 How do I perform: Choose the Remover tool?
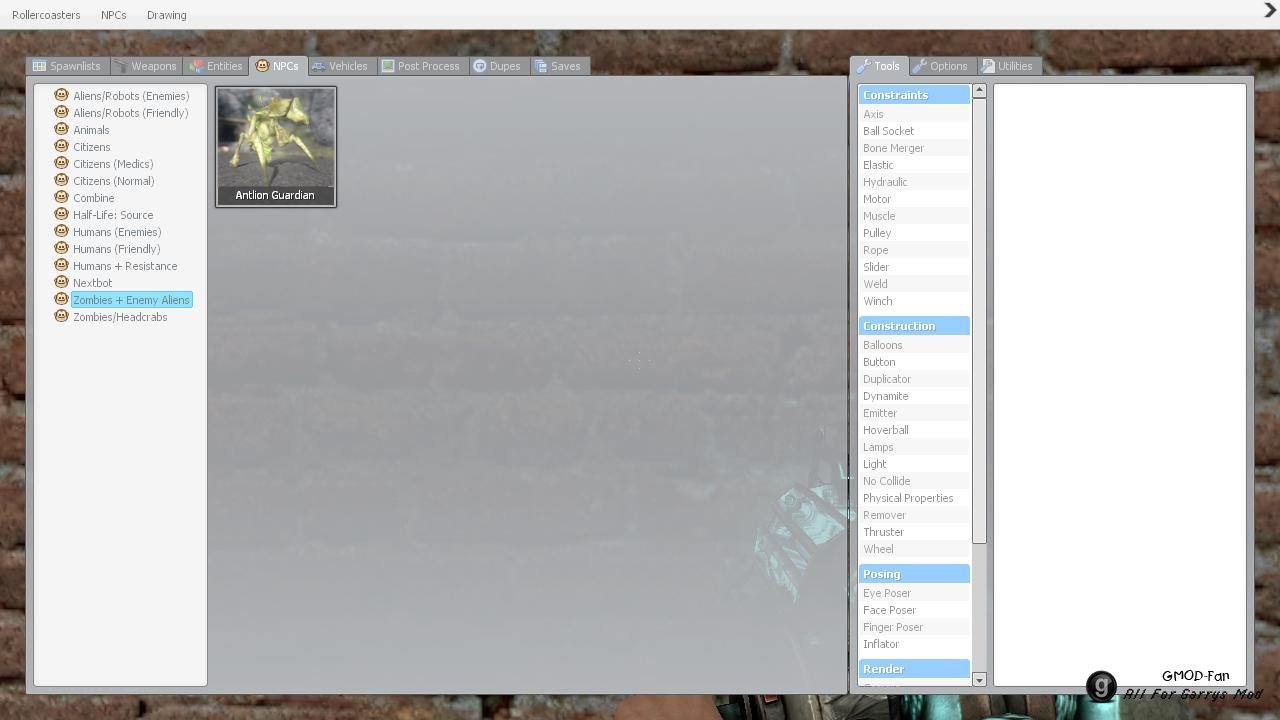point(914,515)
